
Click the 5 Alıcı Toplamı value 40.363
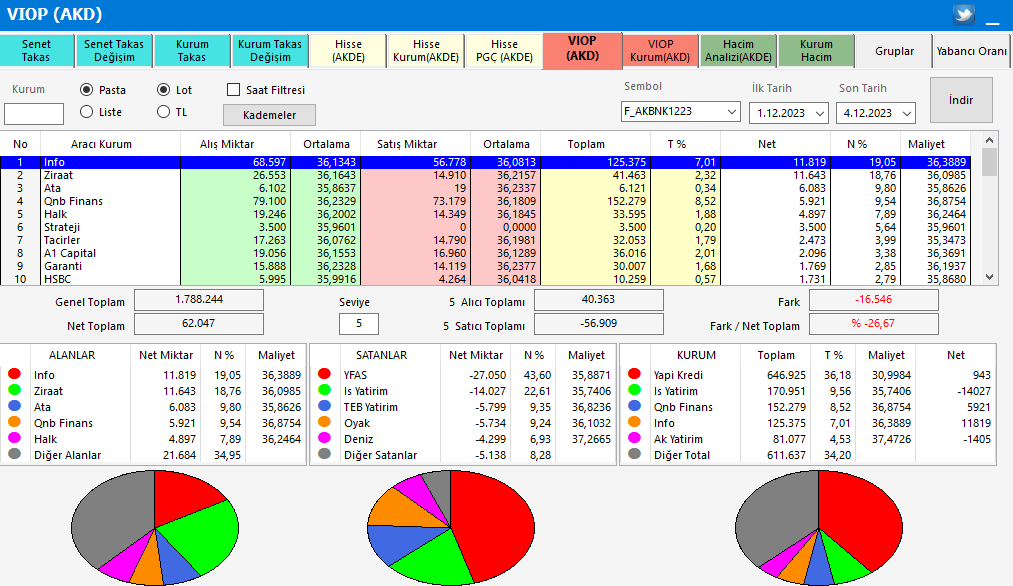(x=599, y=300)
